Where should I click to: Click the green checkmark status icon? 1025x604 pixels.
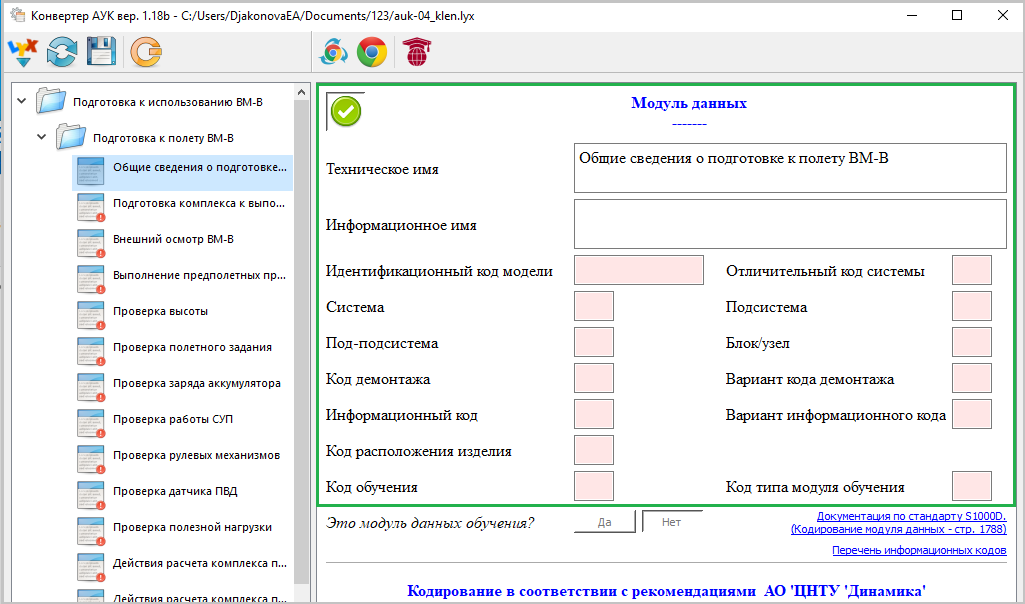tap(346, 112)
